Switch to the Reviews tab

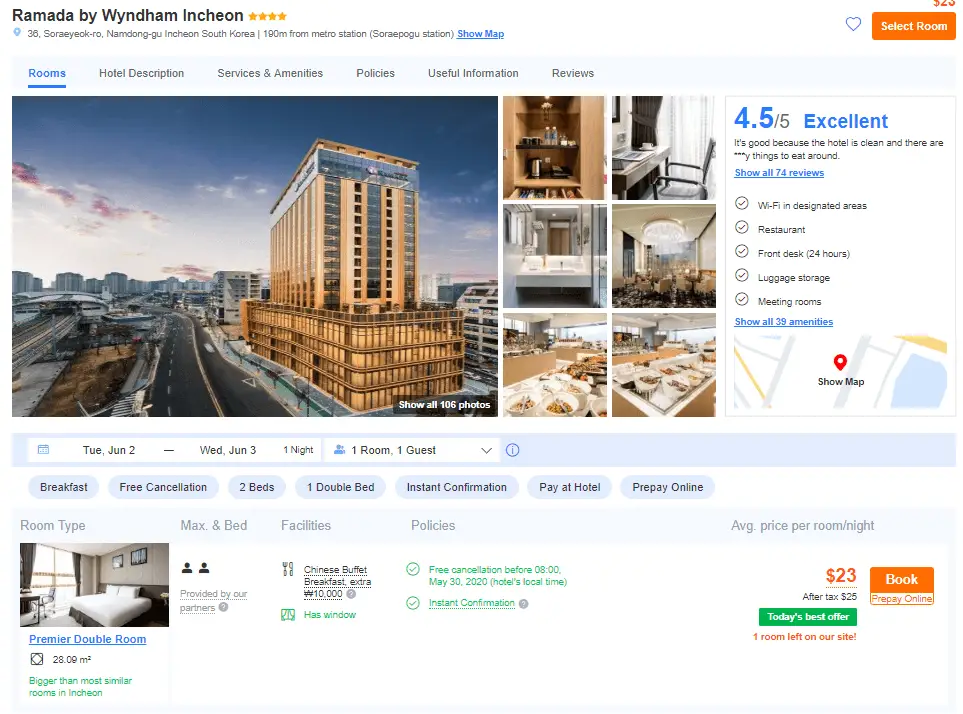pos(572,73)
